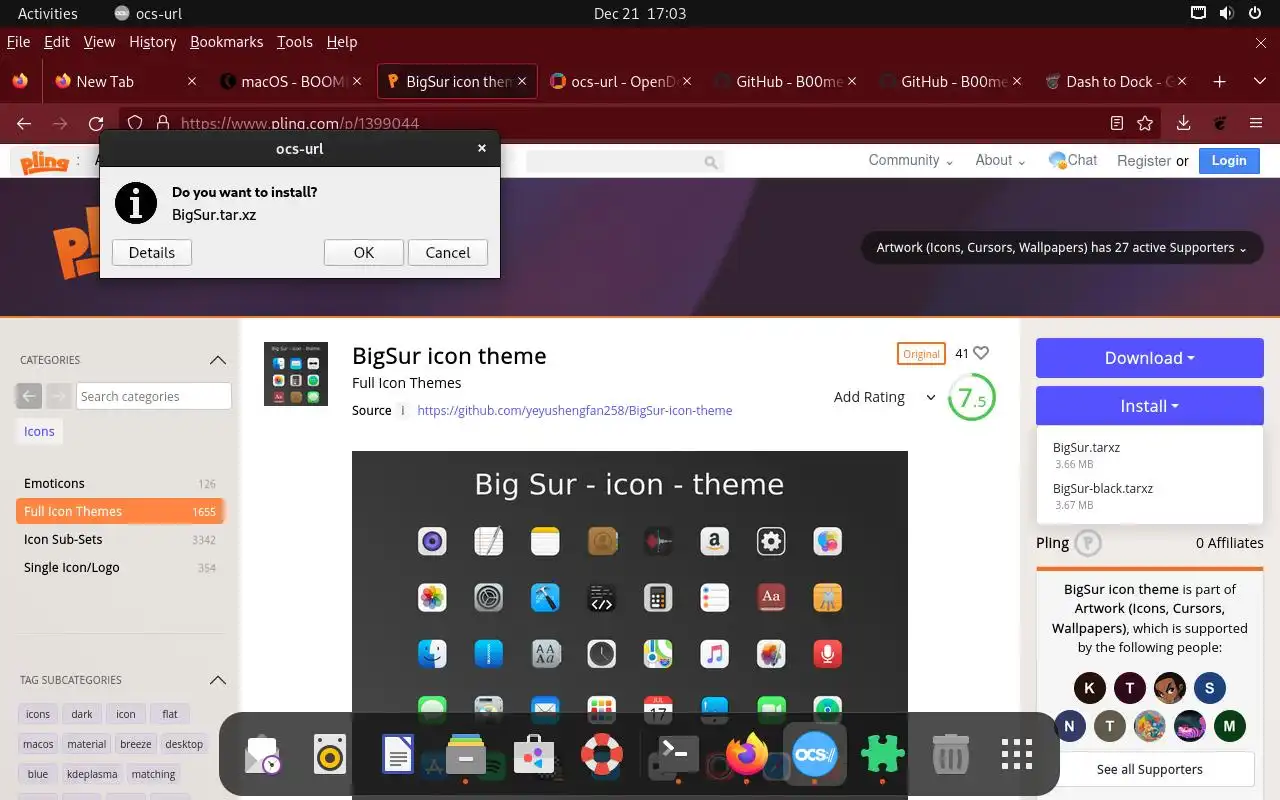Collapse the TAG SUBCATEGORIES section
Viewport: 1280px width, 800px height.
217,680
